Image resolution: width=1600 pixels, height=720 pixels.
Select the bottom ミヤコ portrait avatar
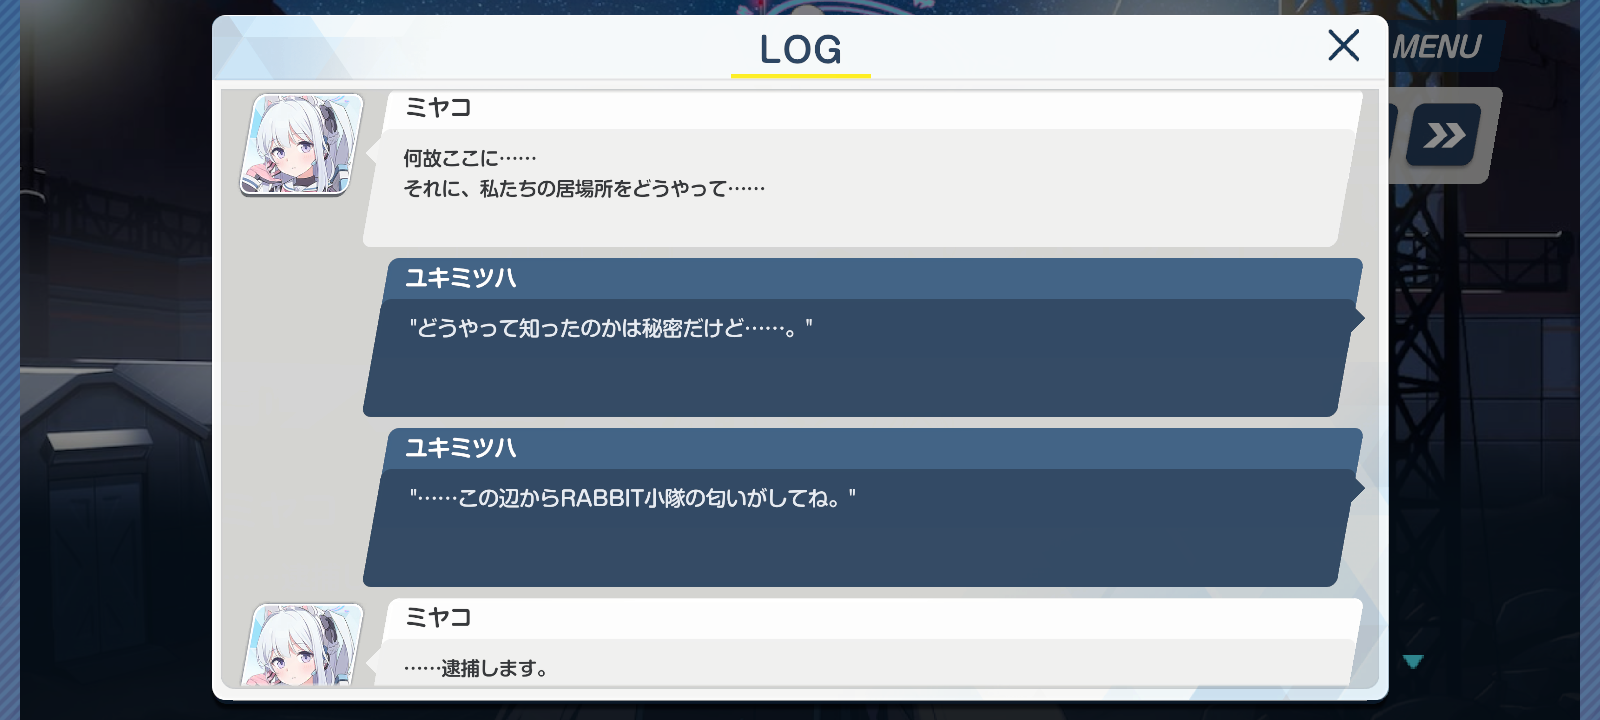pyautogui.click(x=303, y=645)
